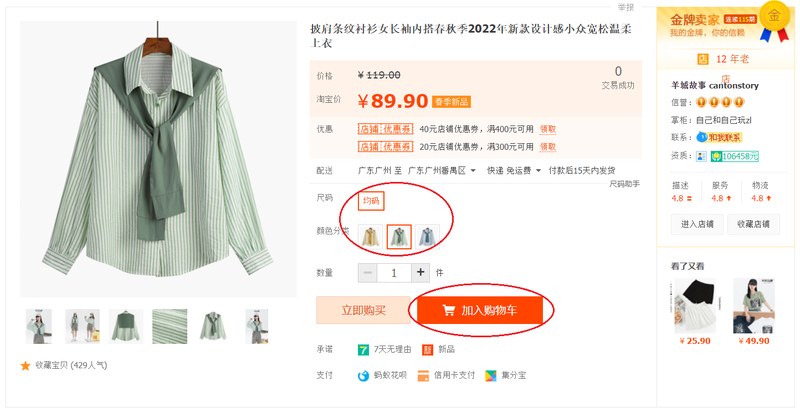
Task: Select the blue shirt color option
Action: (428, 236)
